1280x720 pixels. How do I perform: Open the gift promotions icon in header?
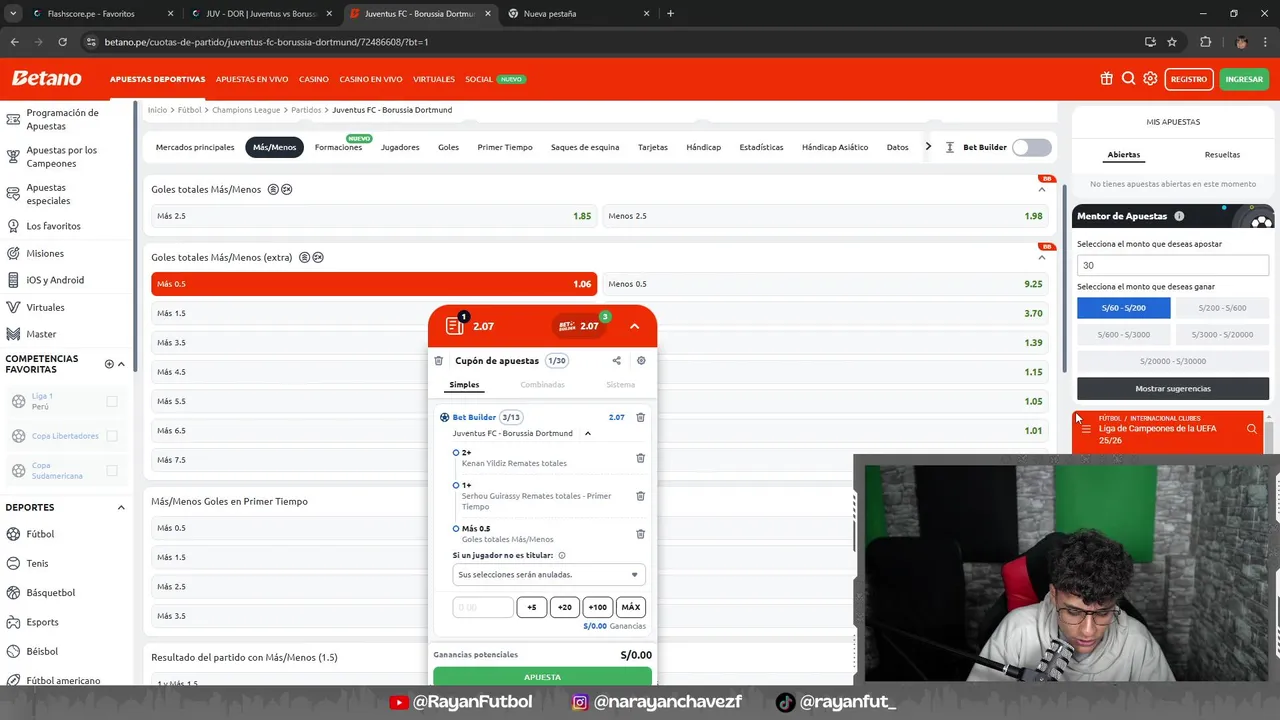tap(1106, 79)
